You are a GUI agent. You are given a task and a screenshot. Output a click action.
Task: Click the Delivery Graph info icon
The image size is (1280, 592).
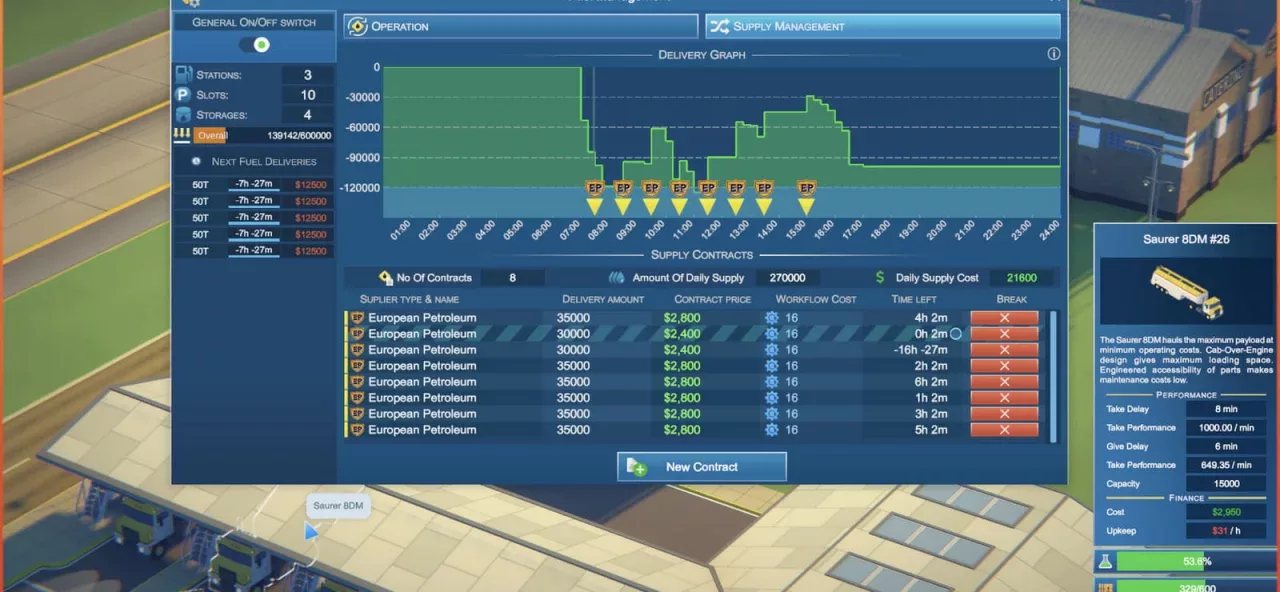point(1053,55)
